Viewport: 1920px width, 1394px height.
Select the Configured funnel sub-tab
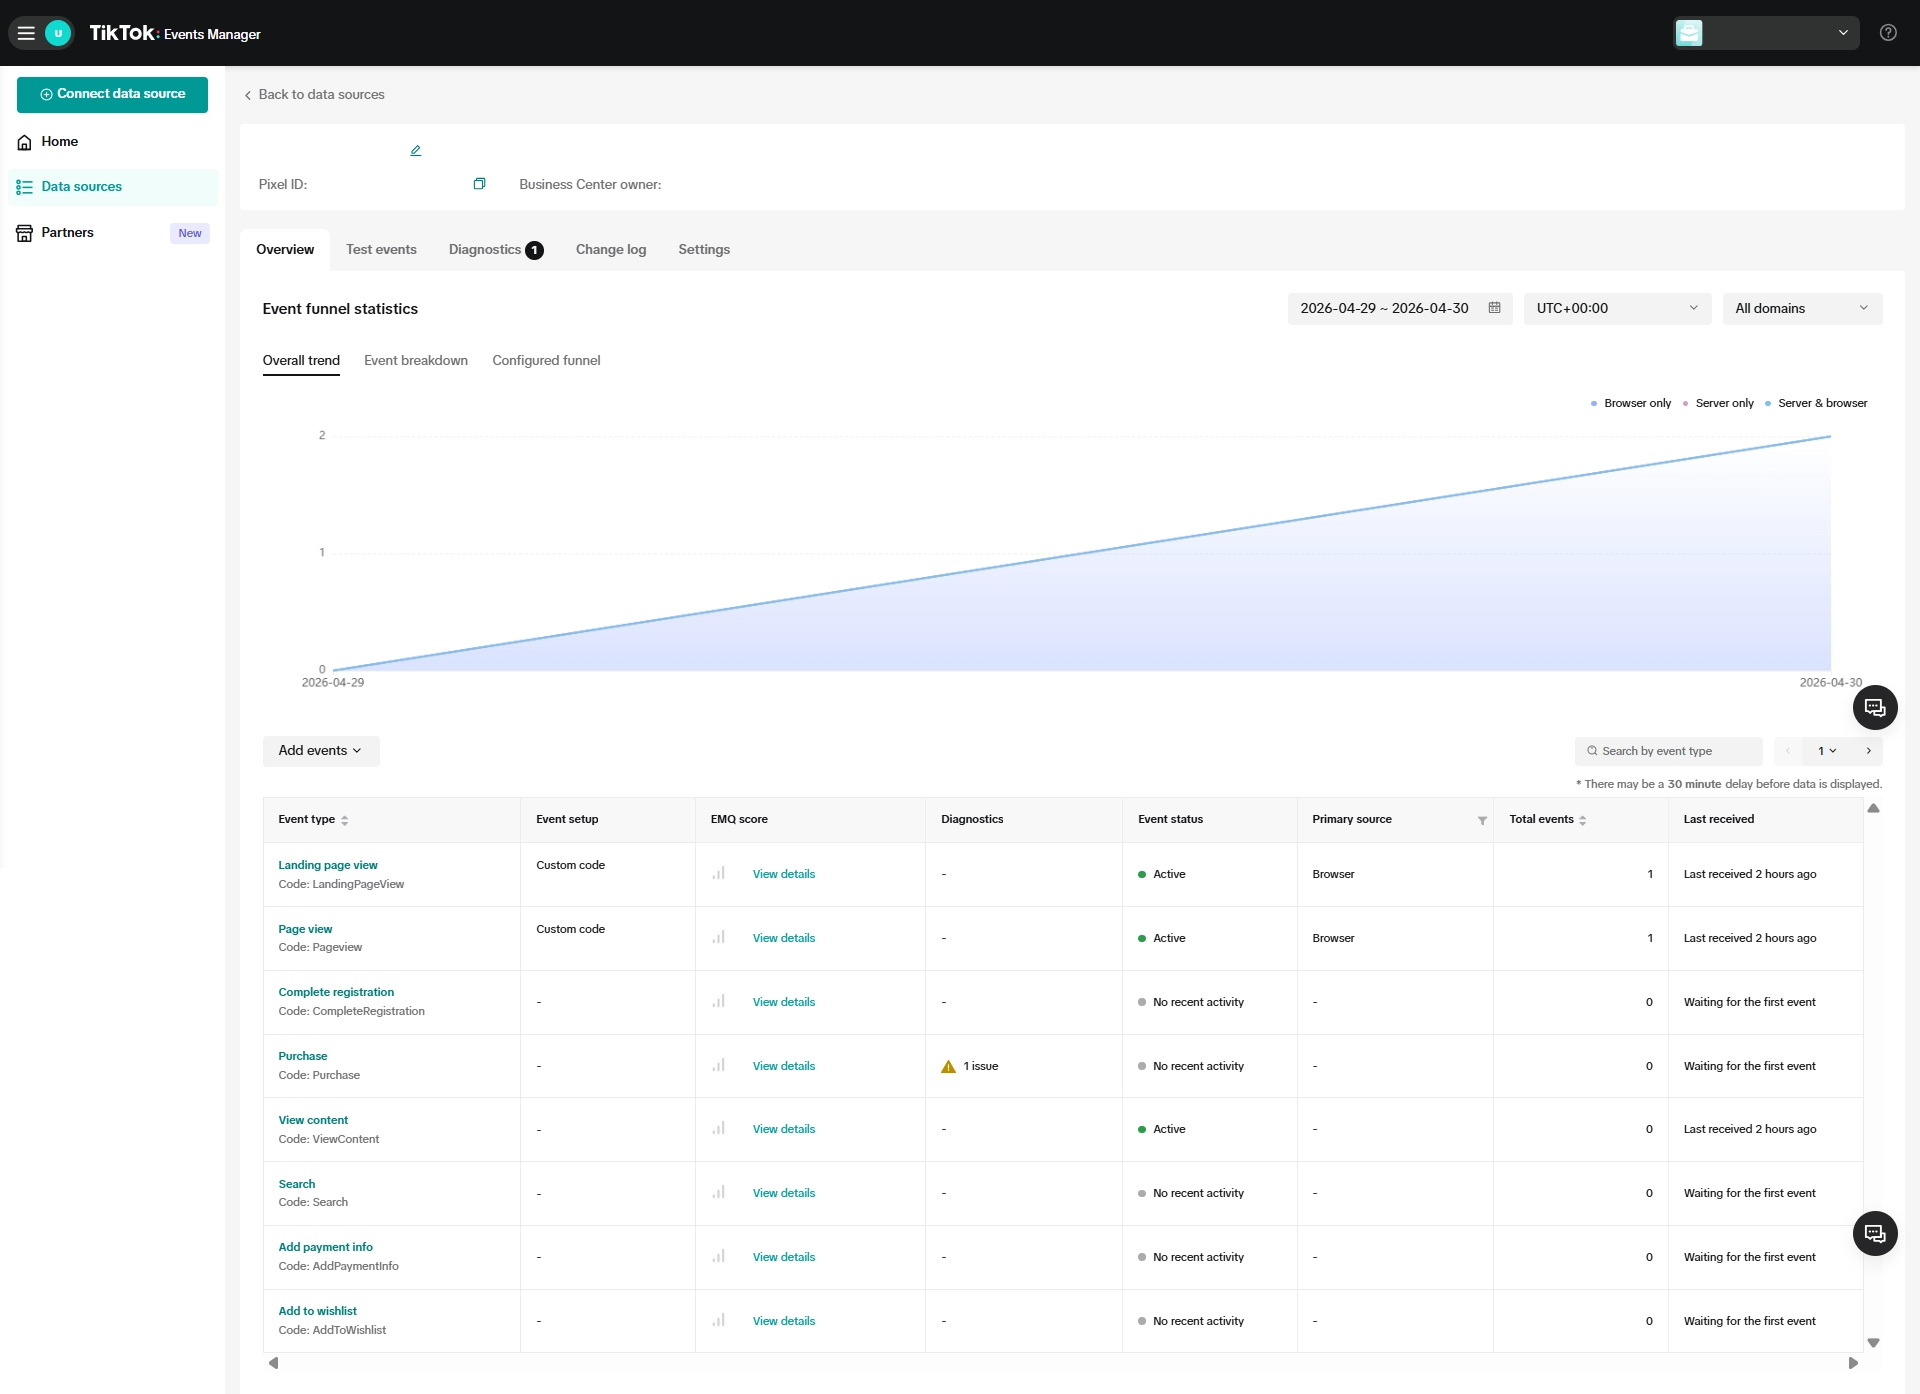(546, 361)
